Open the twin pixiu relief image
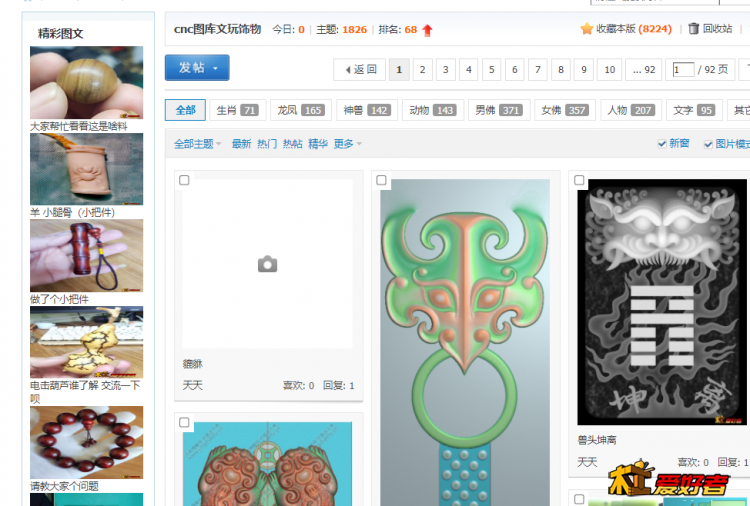 click(x=267, y=463)
